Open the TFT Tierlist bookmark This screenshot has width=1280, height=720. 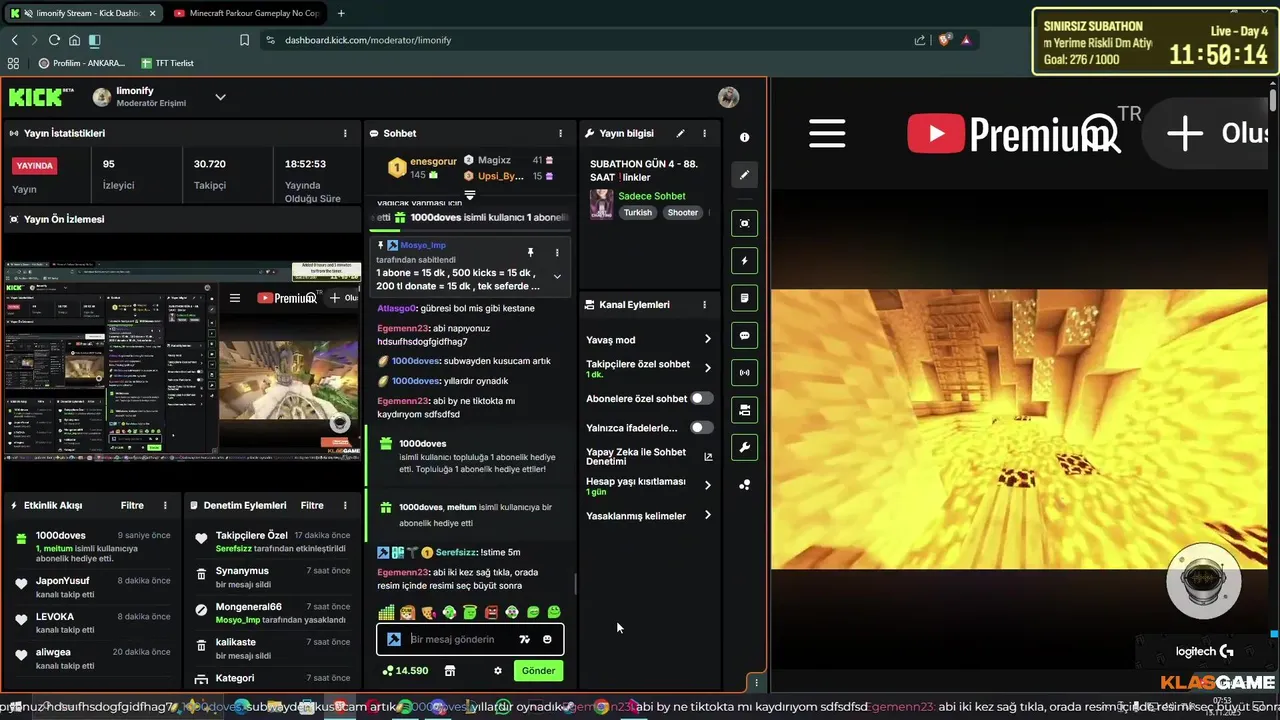[x=167, y=63]
